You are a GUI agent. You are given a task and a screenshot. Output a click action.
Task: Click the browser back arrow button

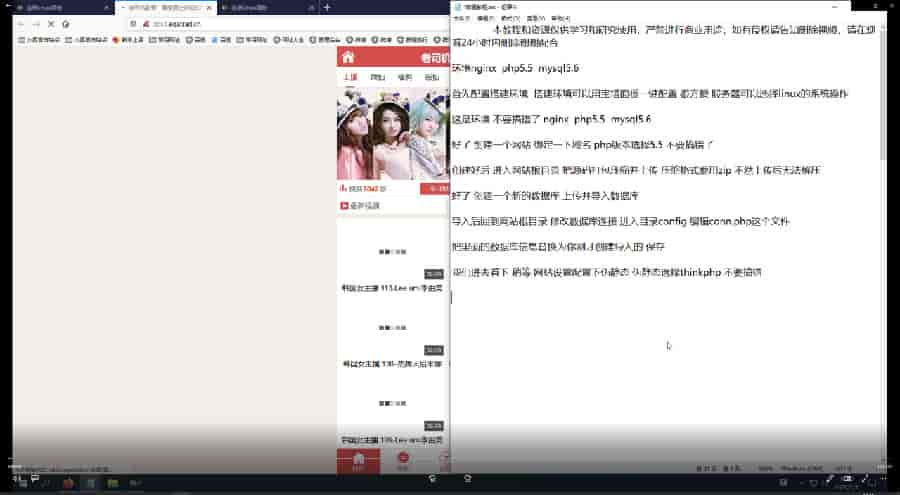tap(22, 24)
